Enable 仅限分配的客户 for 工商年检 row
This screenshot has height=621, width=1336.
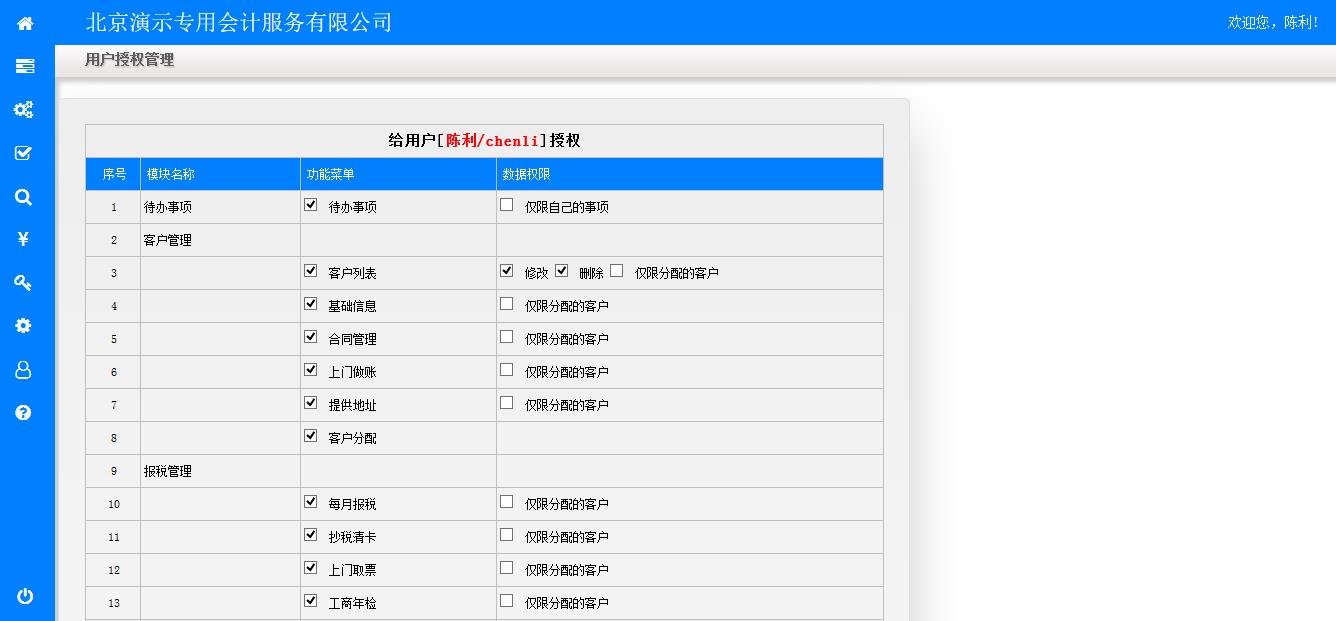(x=507, y=601)
